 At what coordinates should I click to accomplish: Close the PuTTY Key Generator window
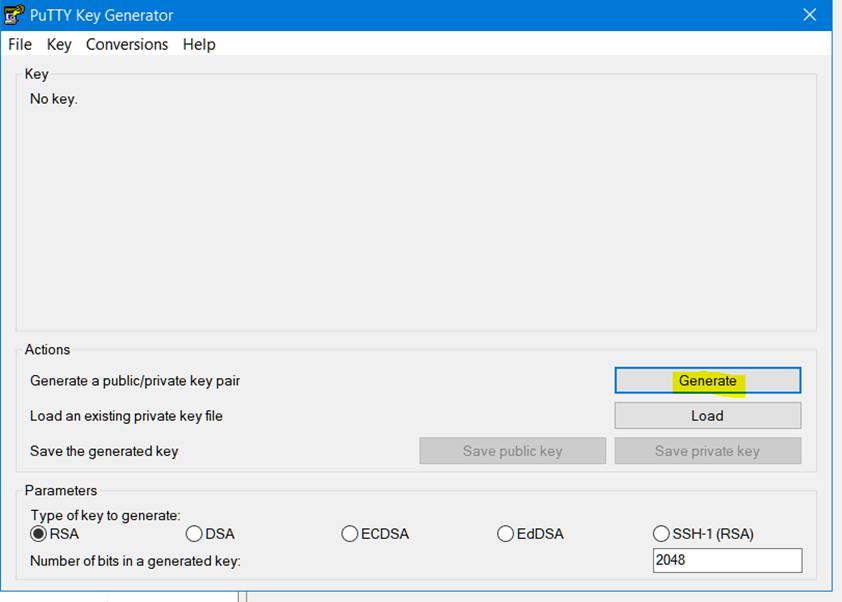[x=810, y=14]
